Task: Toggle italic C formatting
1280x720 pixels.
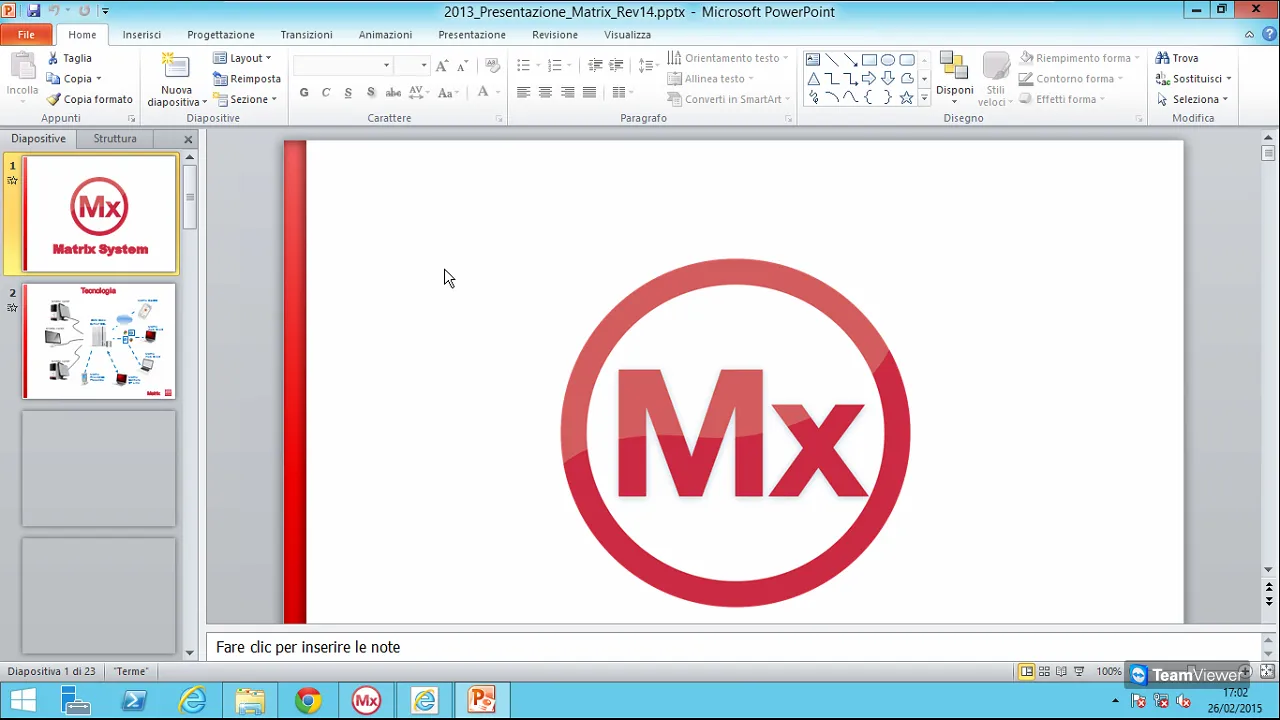Action: pyautogui.click(x=326, y=93)
